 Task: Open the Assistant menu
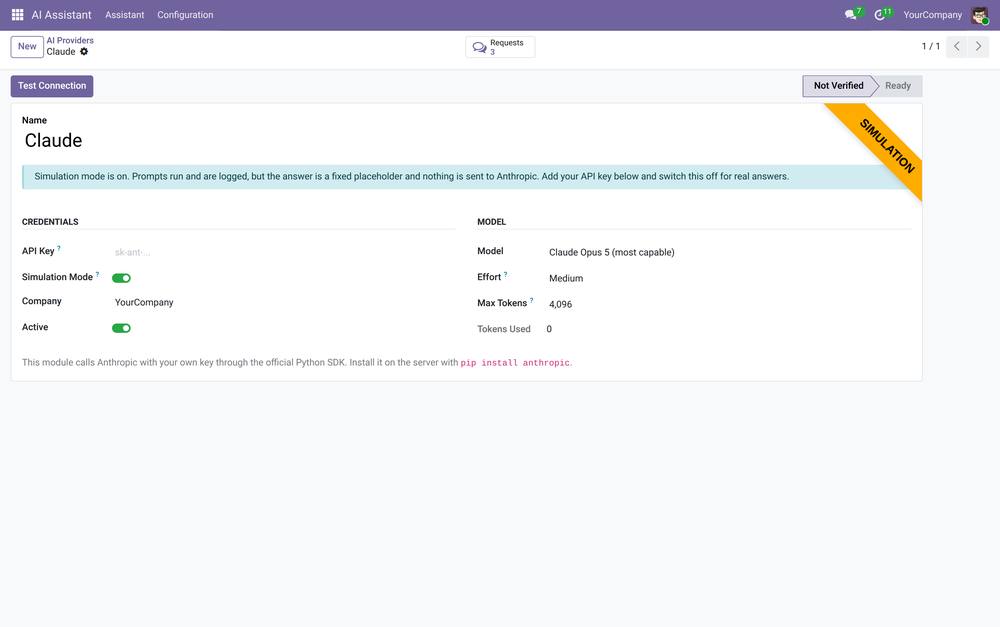pos(124,15)
